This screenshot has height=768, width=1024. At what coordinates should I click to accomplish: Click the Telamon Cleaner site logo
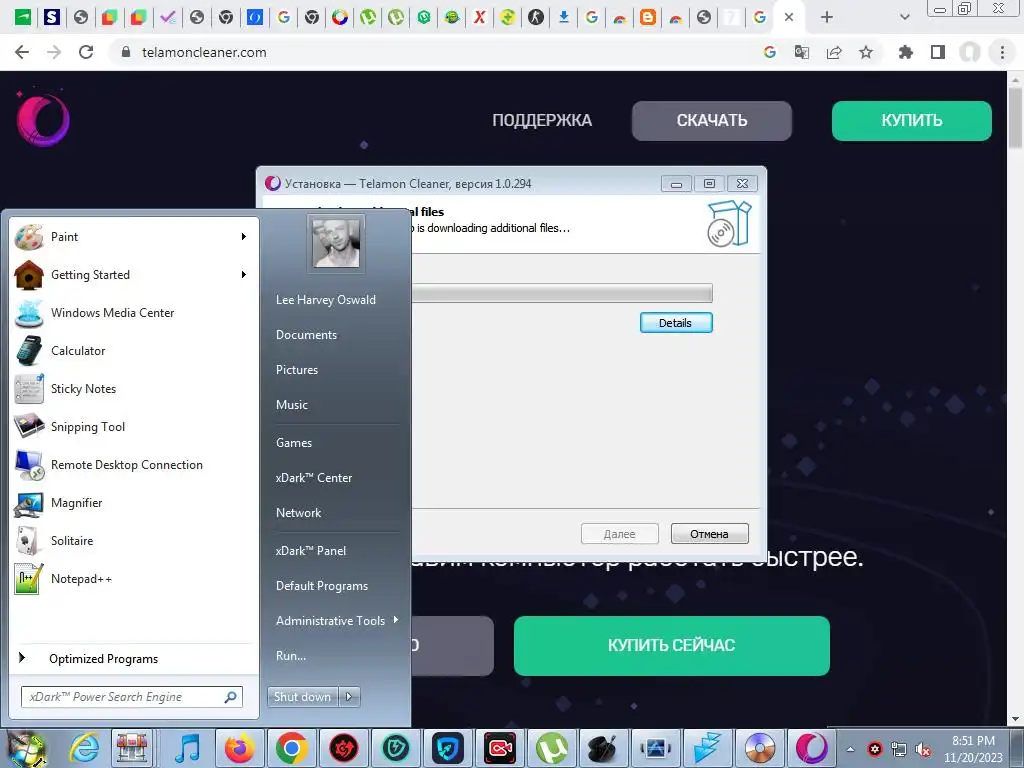click(x=43, y=118)
